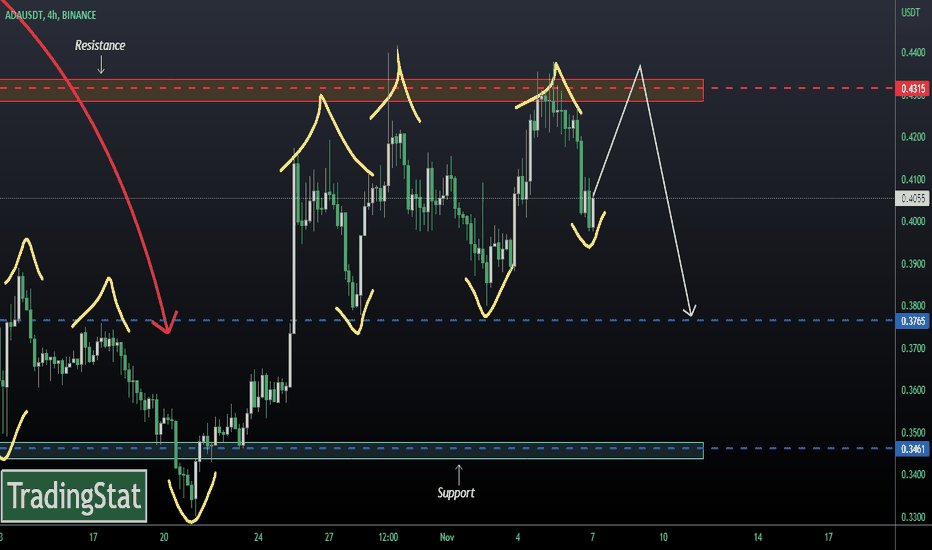This screenshot has width=932, height=550.
Task: Click the 0.4200 price axis value
Action: pos(913,137)
